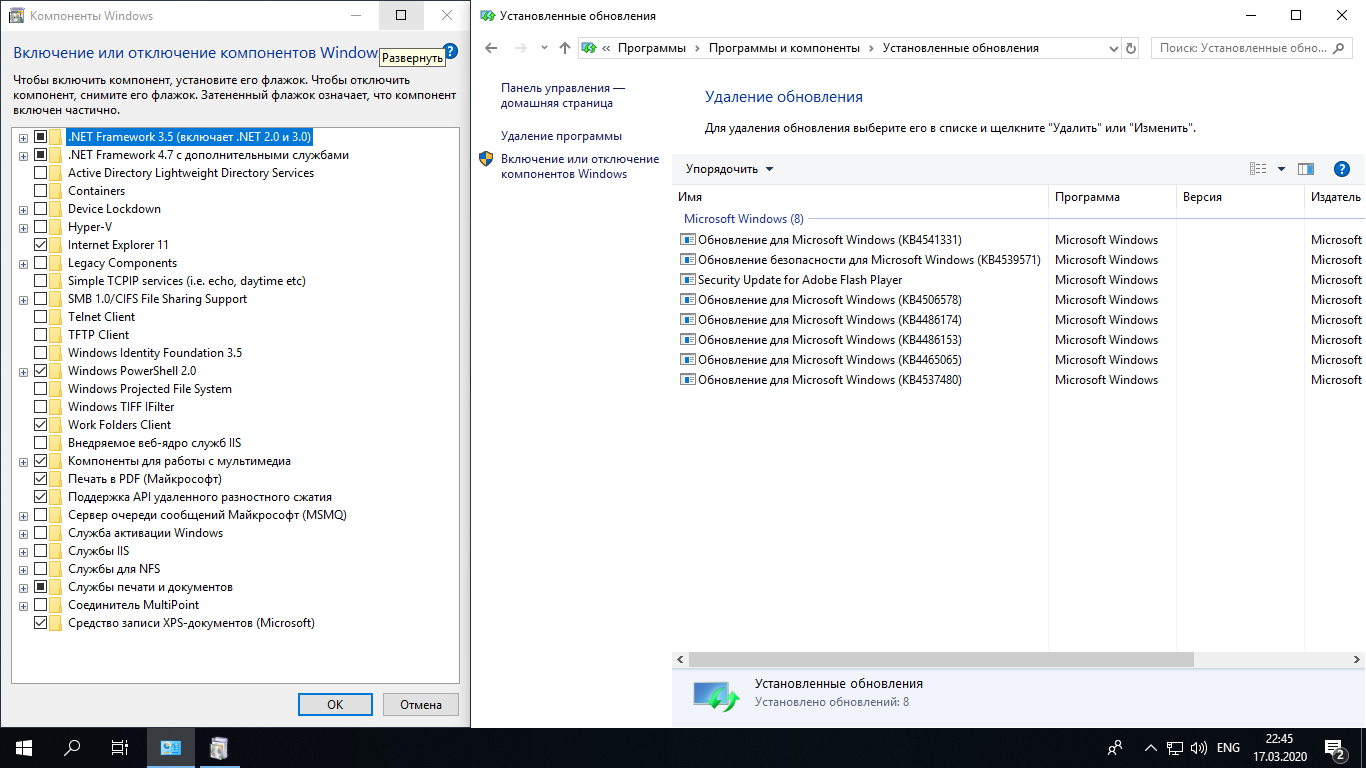Open the Упорядочить menu

tap(729, 169)
